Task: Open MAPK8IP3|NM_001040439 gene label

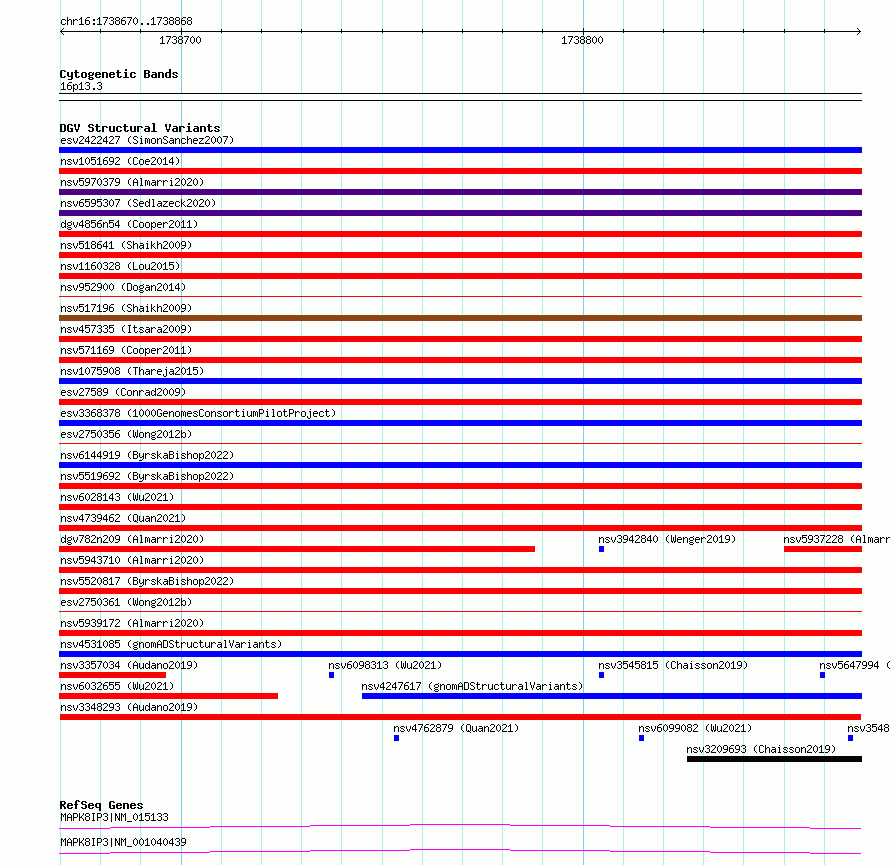Action: pos(123,842)
